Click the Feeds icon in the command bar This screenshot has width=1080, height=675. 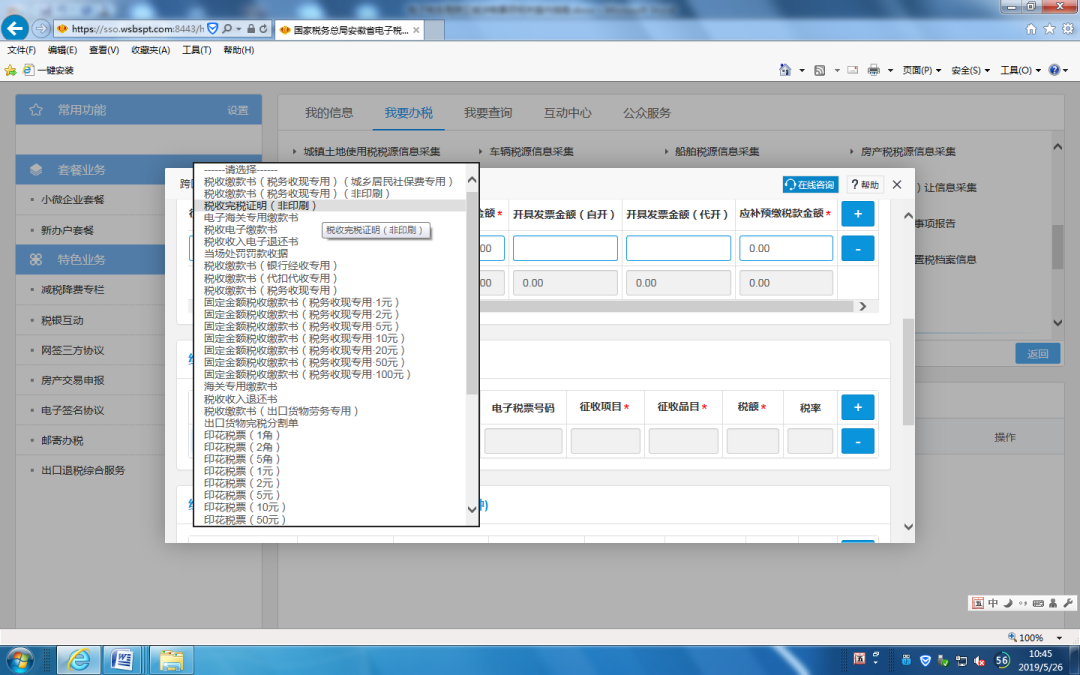tap(820, 70)
